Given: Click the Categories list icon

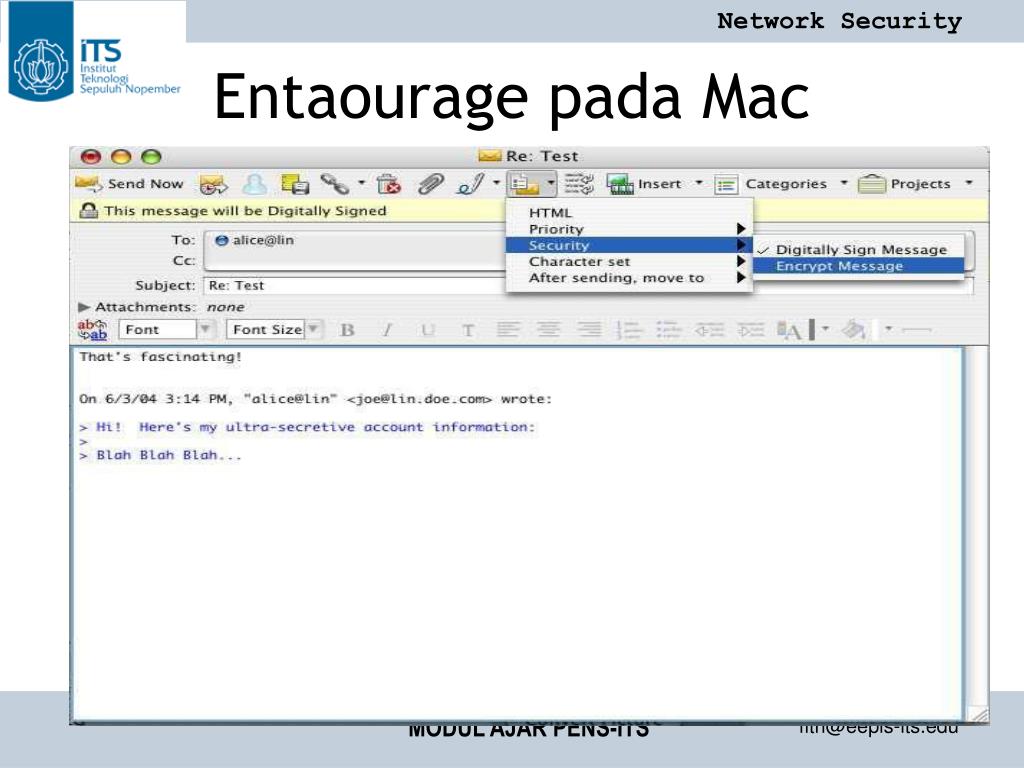Looking at the screenshot, I should point(726,185).
